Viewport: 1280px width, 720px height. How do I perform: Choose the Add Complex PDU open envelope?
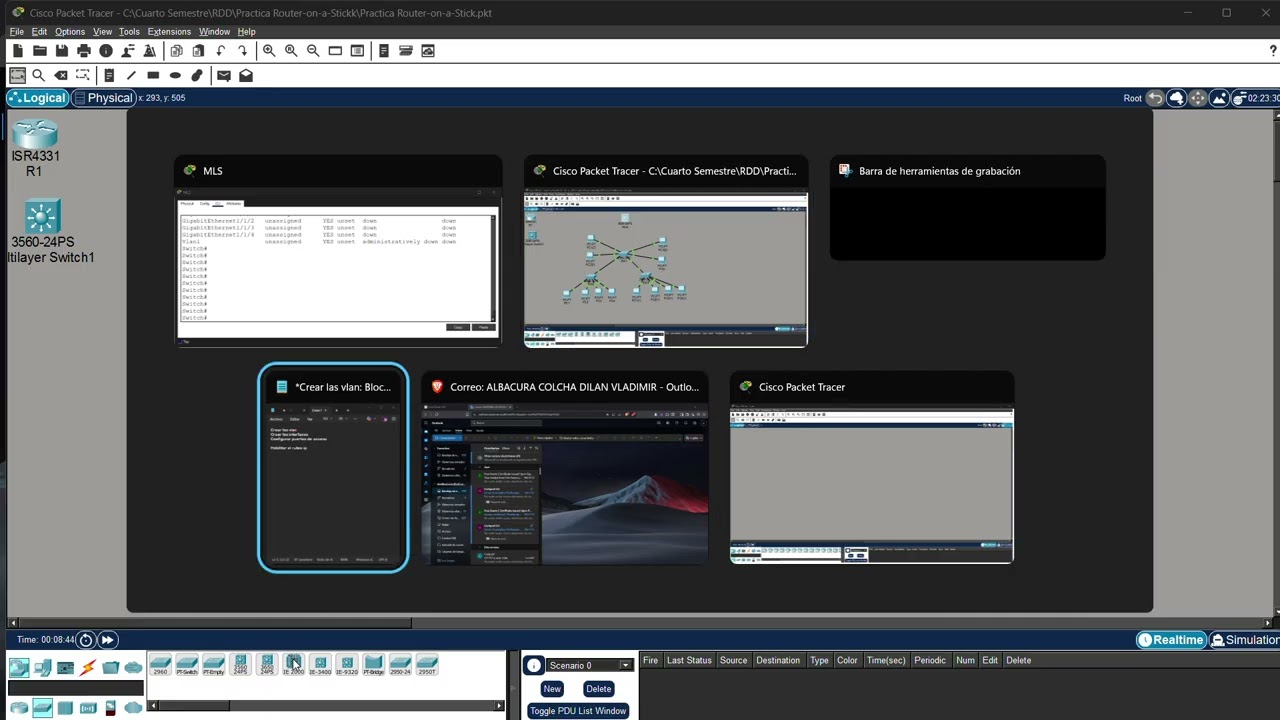[x=246, y=75]
